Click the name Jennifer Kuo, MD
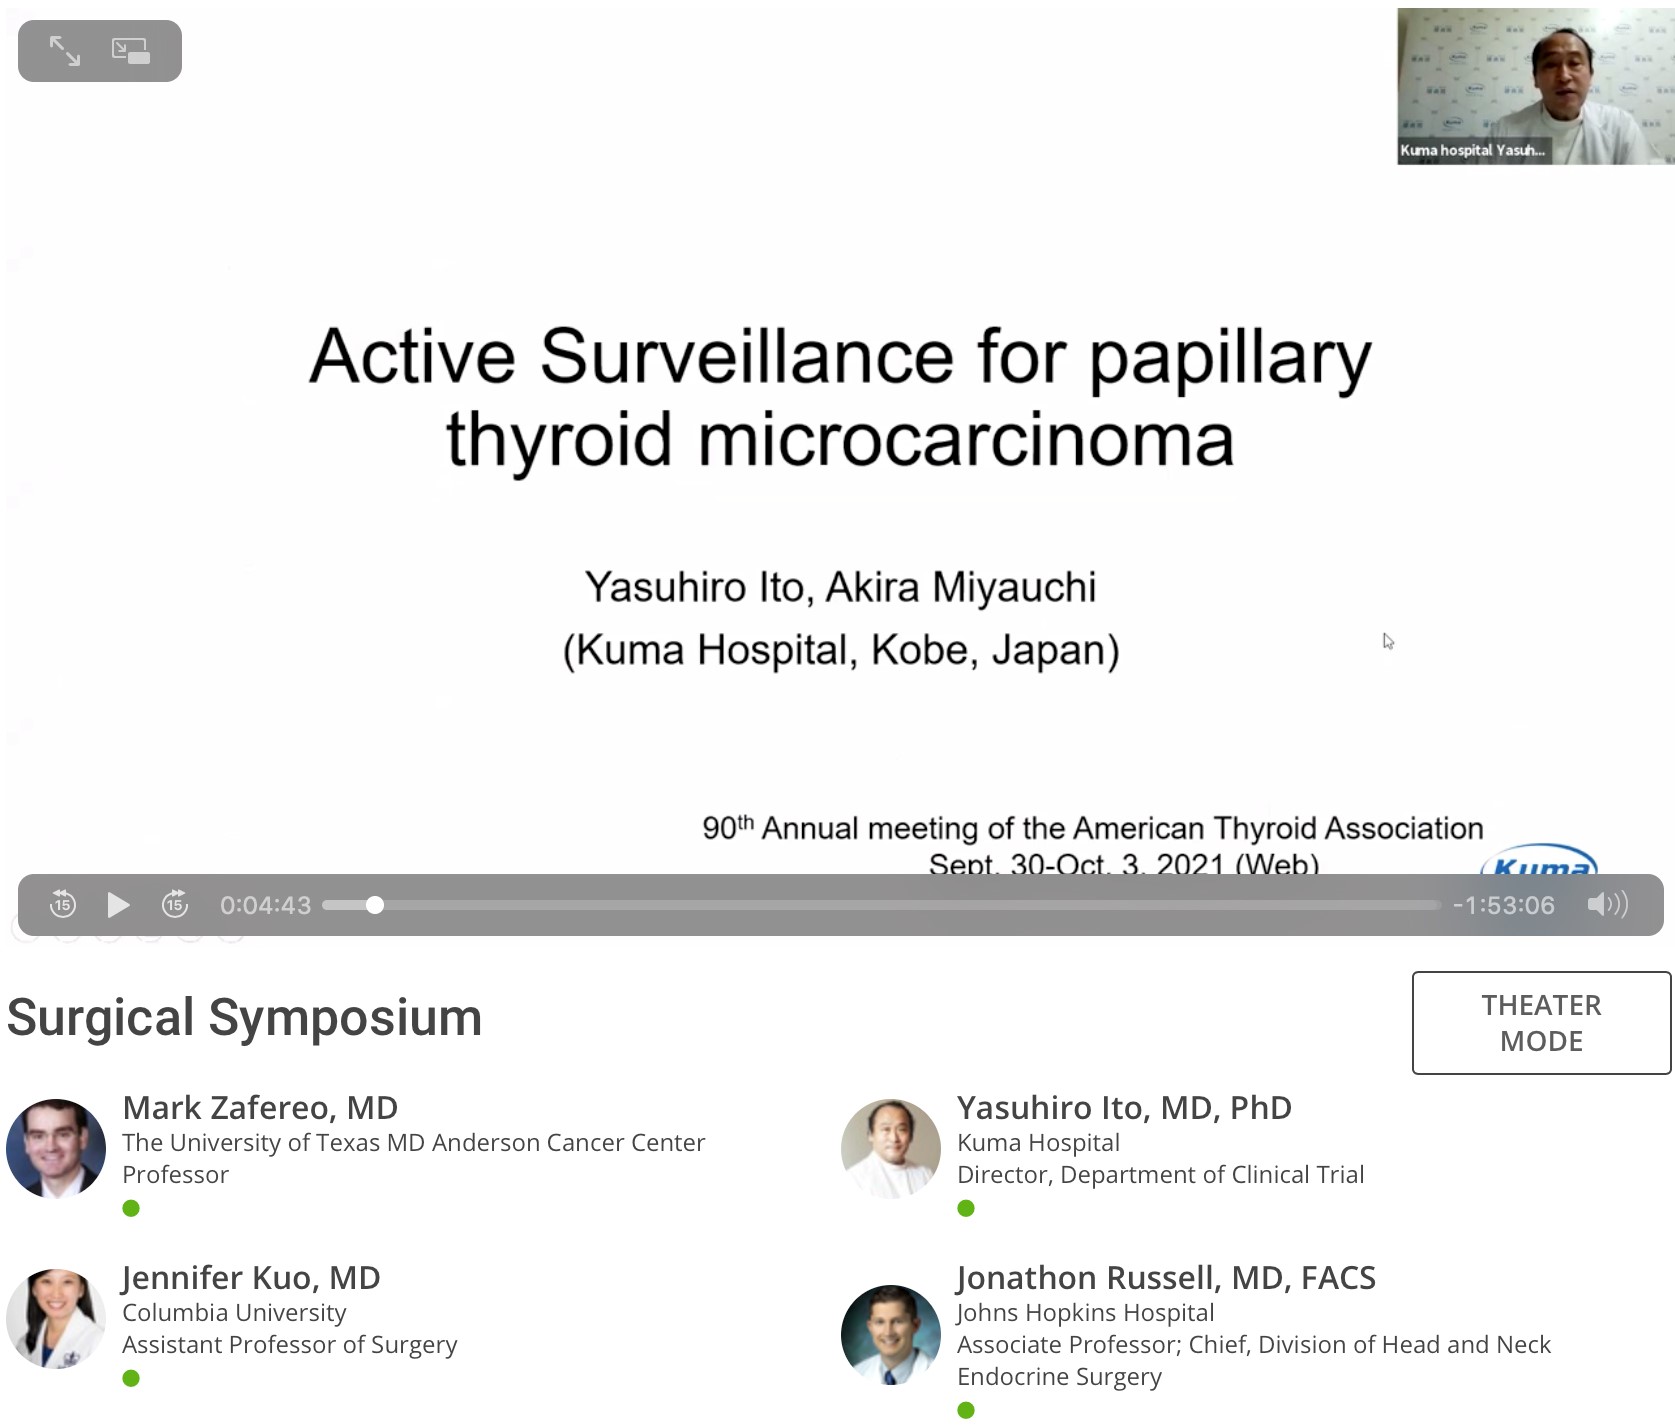The height and width of the screenshot is (1426, 1675). pos(251,1277)
